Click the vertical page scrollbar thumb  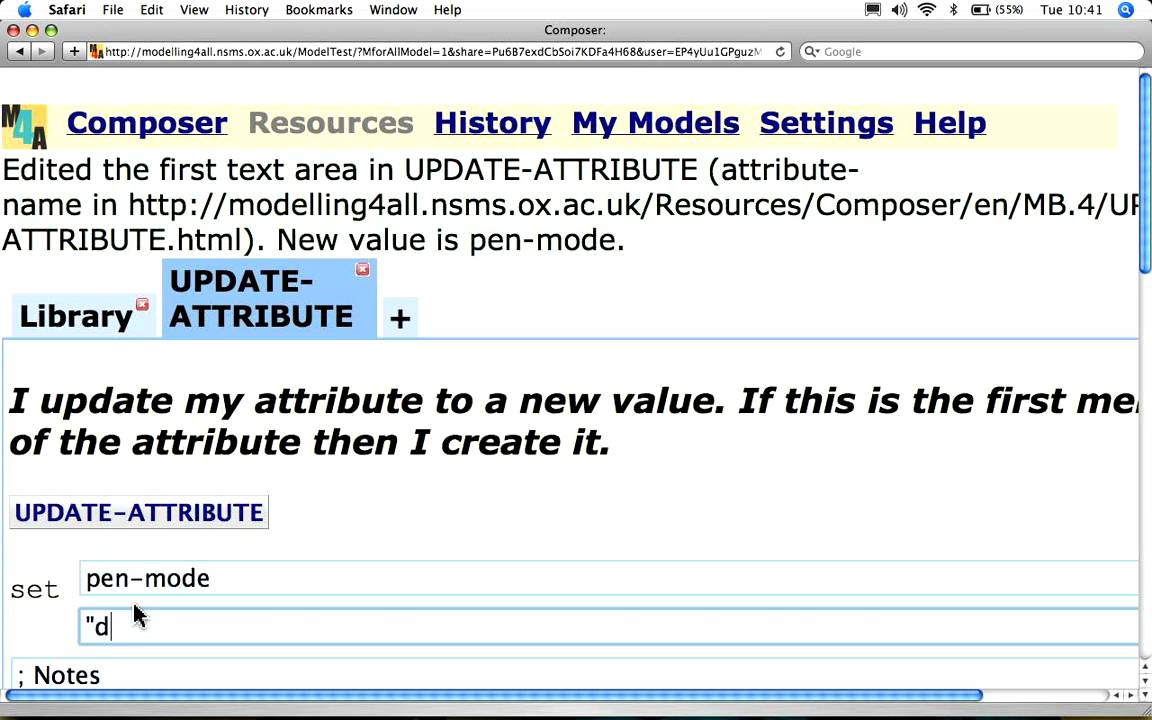1145,173
